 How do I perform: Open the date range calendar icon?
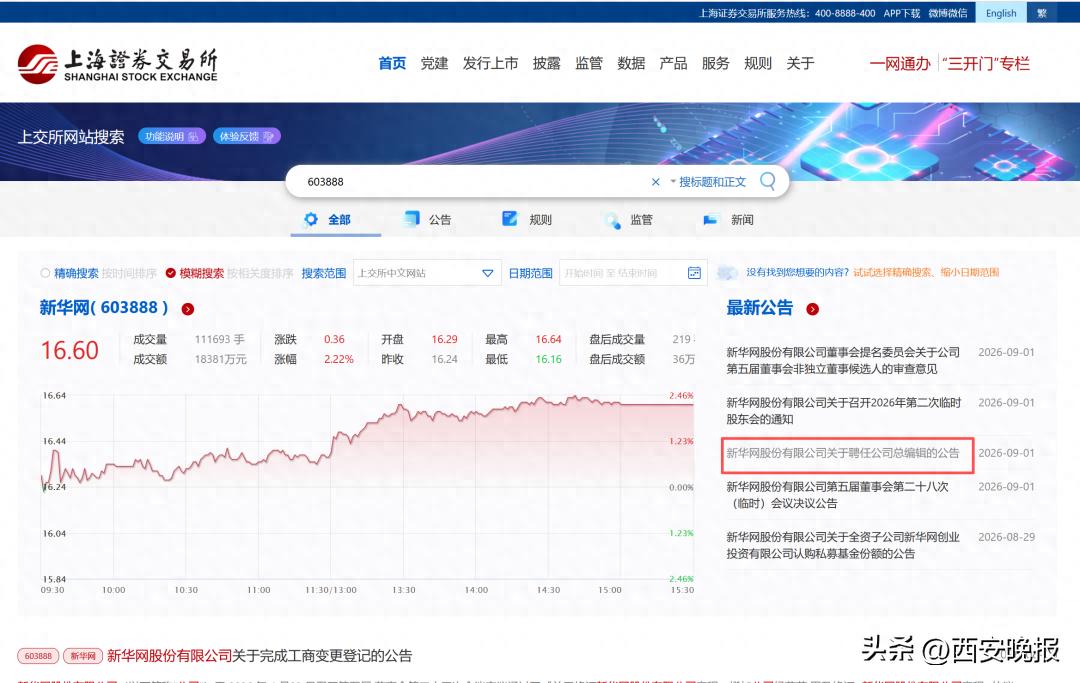click(694, 273)
